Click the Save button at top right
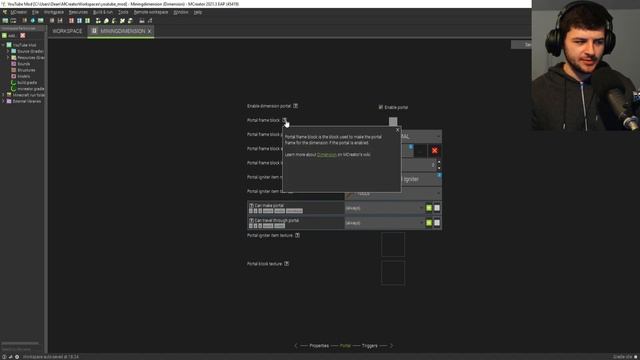The height and width of the screenshot is (360, 640). (x=522, y=44)
